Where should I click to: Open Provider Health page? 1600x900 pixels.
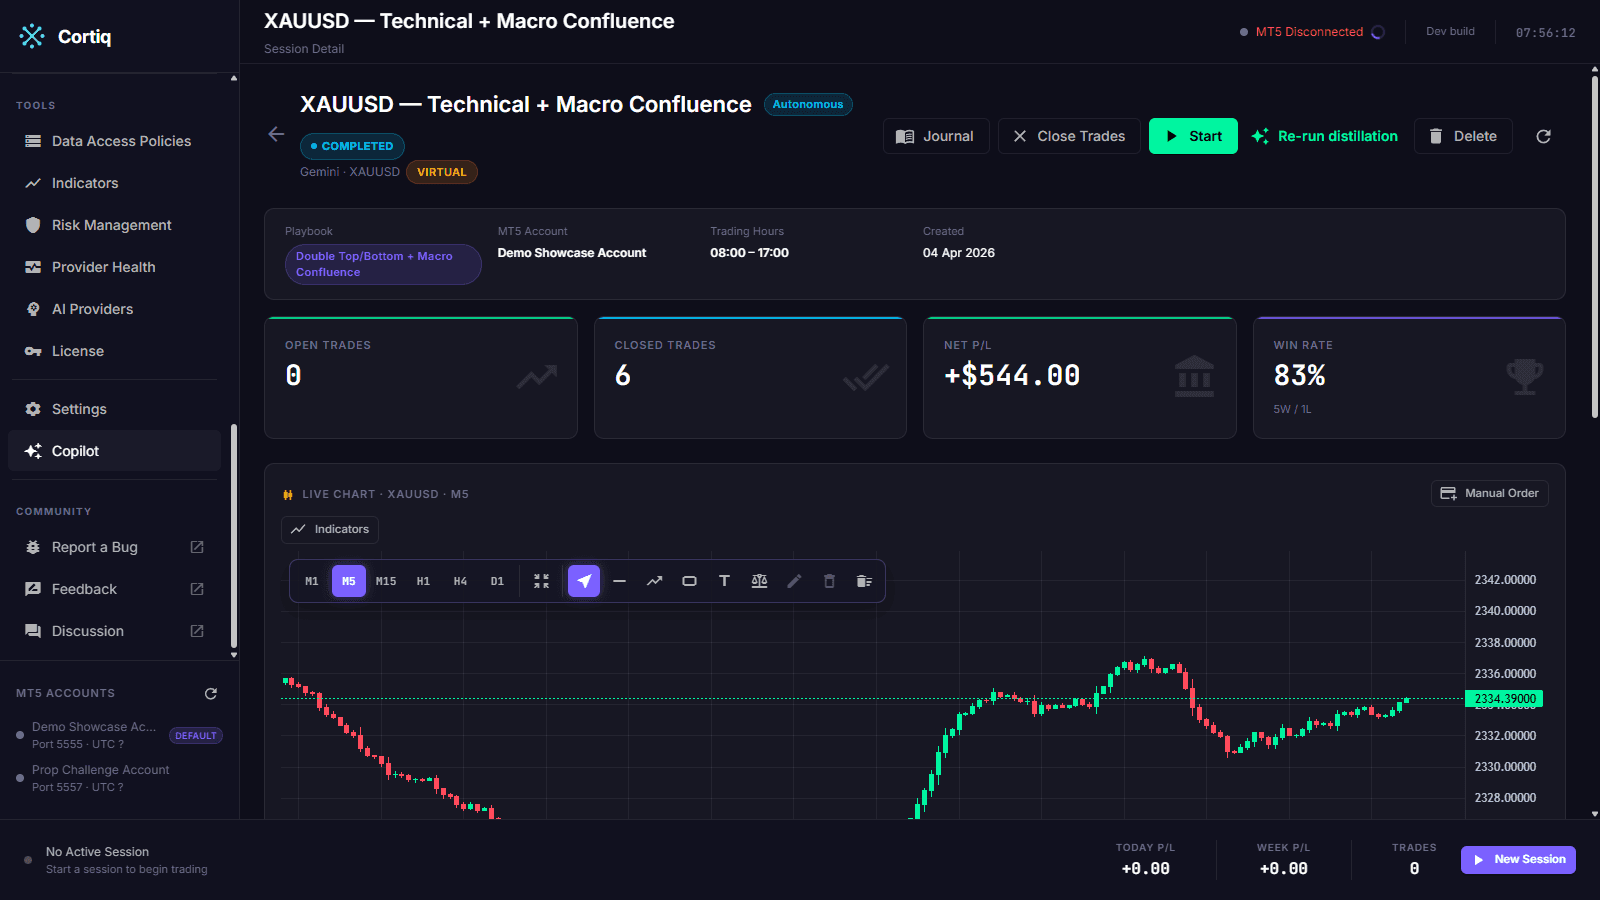(x=114, y=267)
